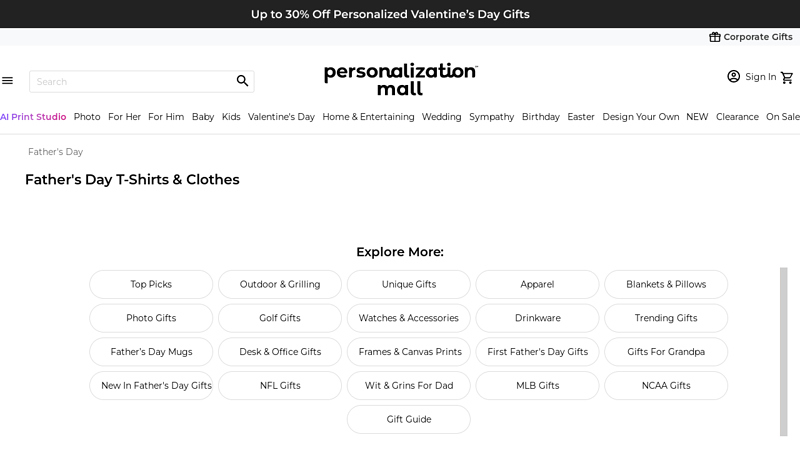Click the account profile icon
Image resolution: width=800 pixels, height=450 pixels.
tap(733, 77)
